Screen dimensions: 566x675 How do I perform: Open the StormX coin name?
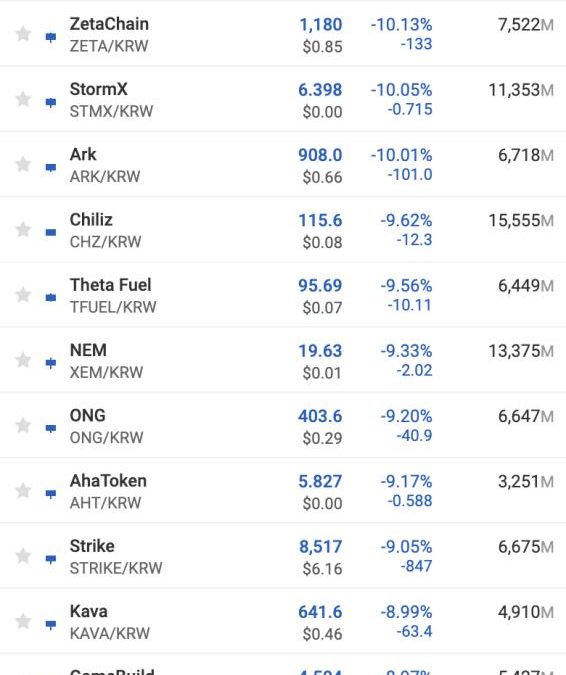click(x=99, y=89)
